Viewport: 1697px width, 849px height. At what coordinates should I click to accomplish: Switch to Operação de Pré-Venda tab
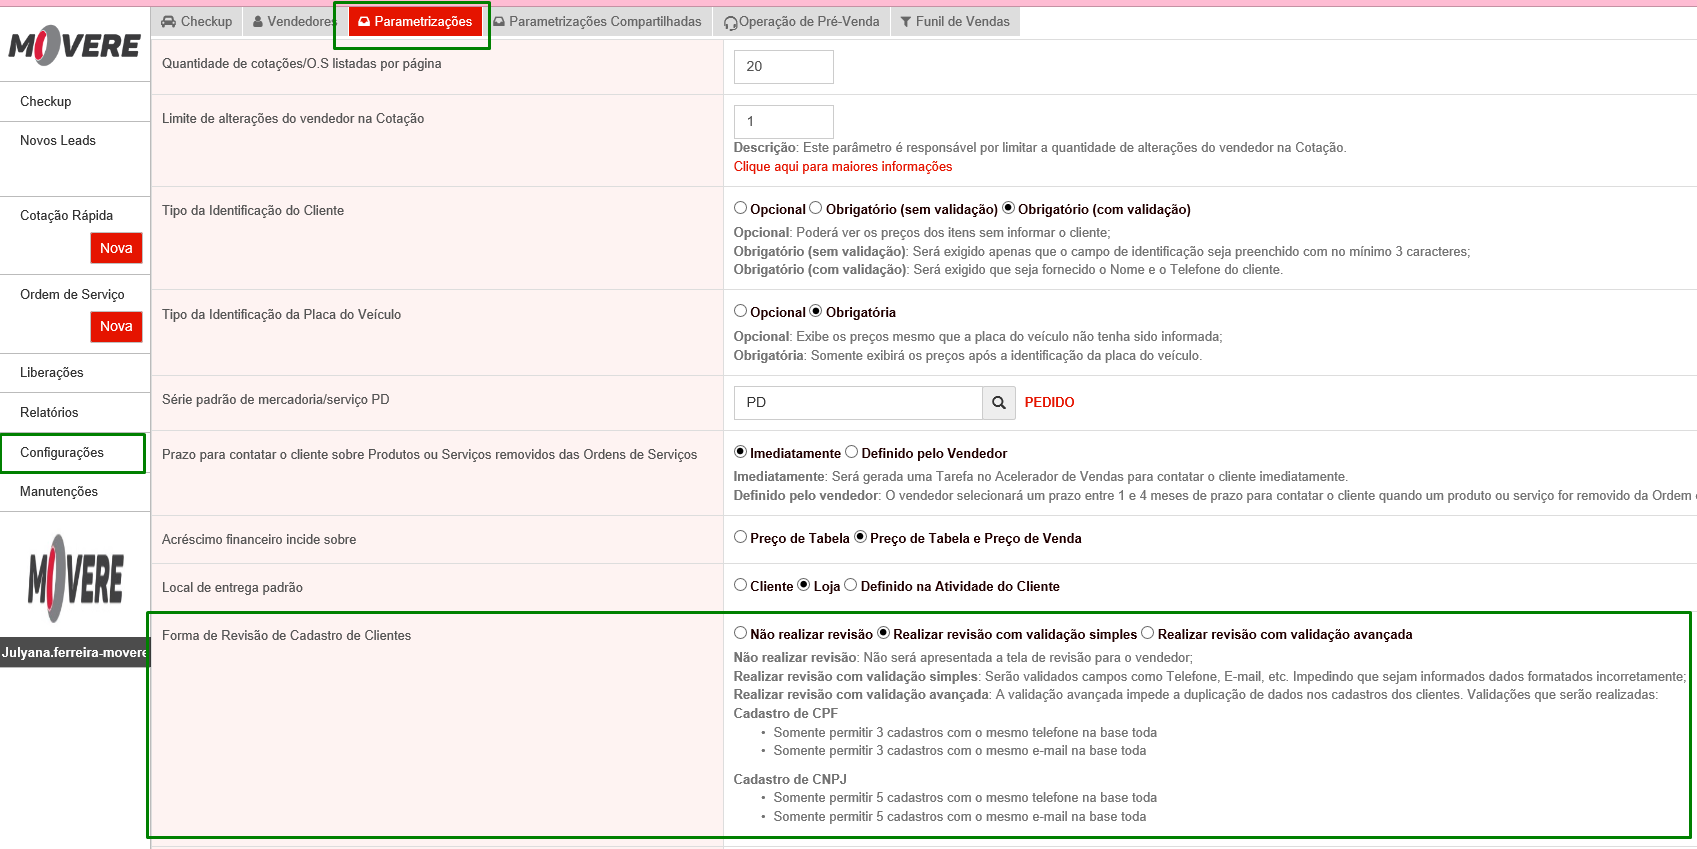[x=802, y=22]
